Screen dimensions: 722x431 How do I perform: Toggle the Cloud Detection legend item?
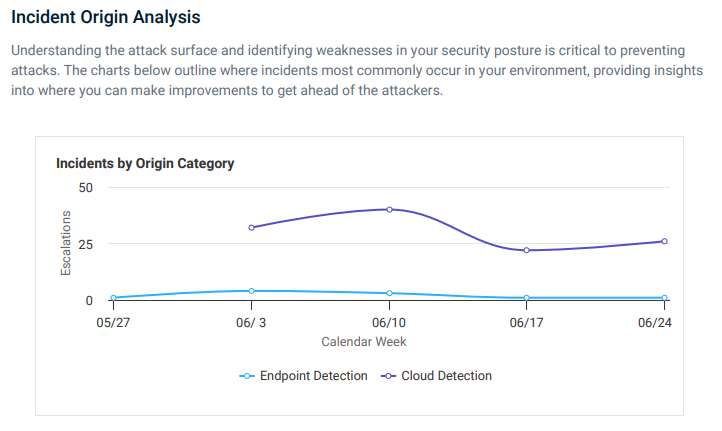446,376
